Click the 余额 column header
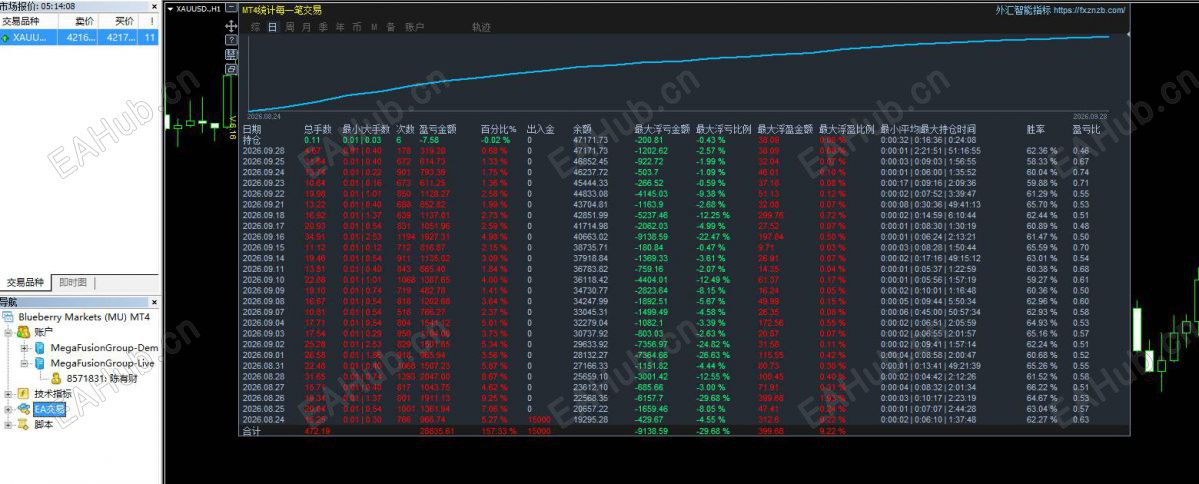This screenshot has width=1199, height=484. point(582,129)
